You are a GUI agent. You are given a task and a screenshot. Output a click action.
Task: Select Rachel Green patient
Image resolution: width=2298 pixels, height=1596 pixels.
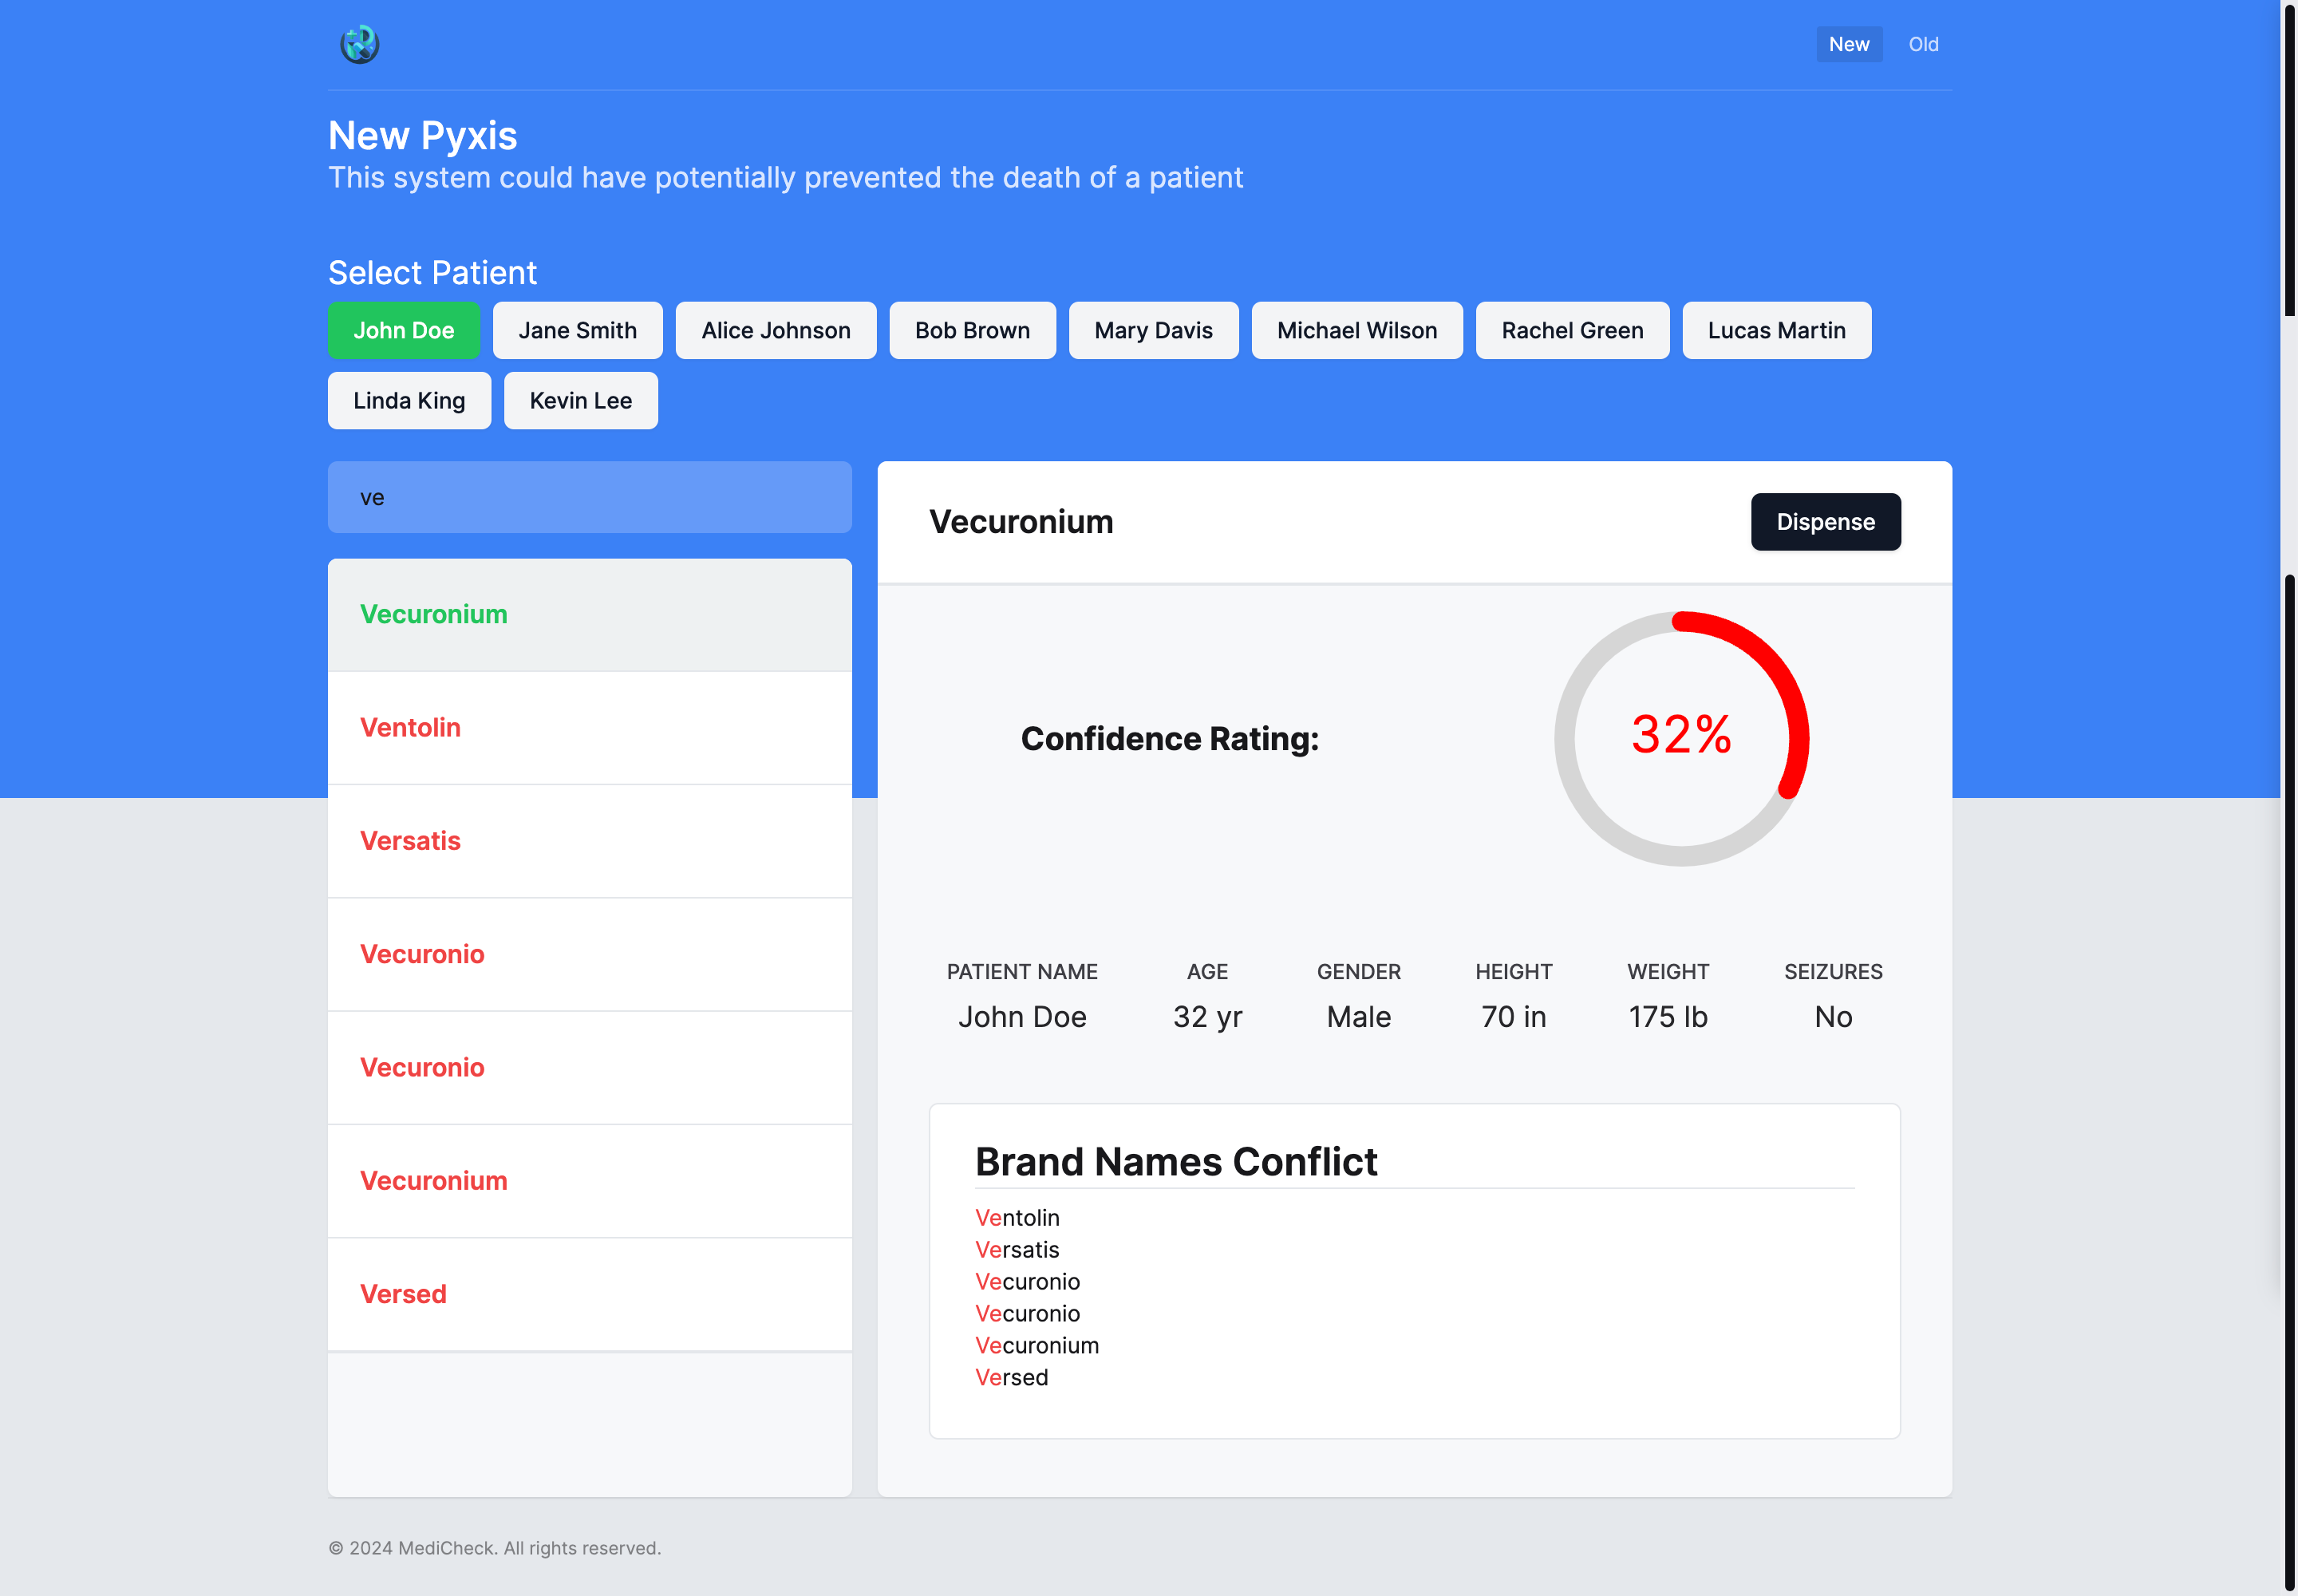[x=1571, y=330]
